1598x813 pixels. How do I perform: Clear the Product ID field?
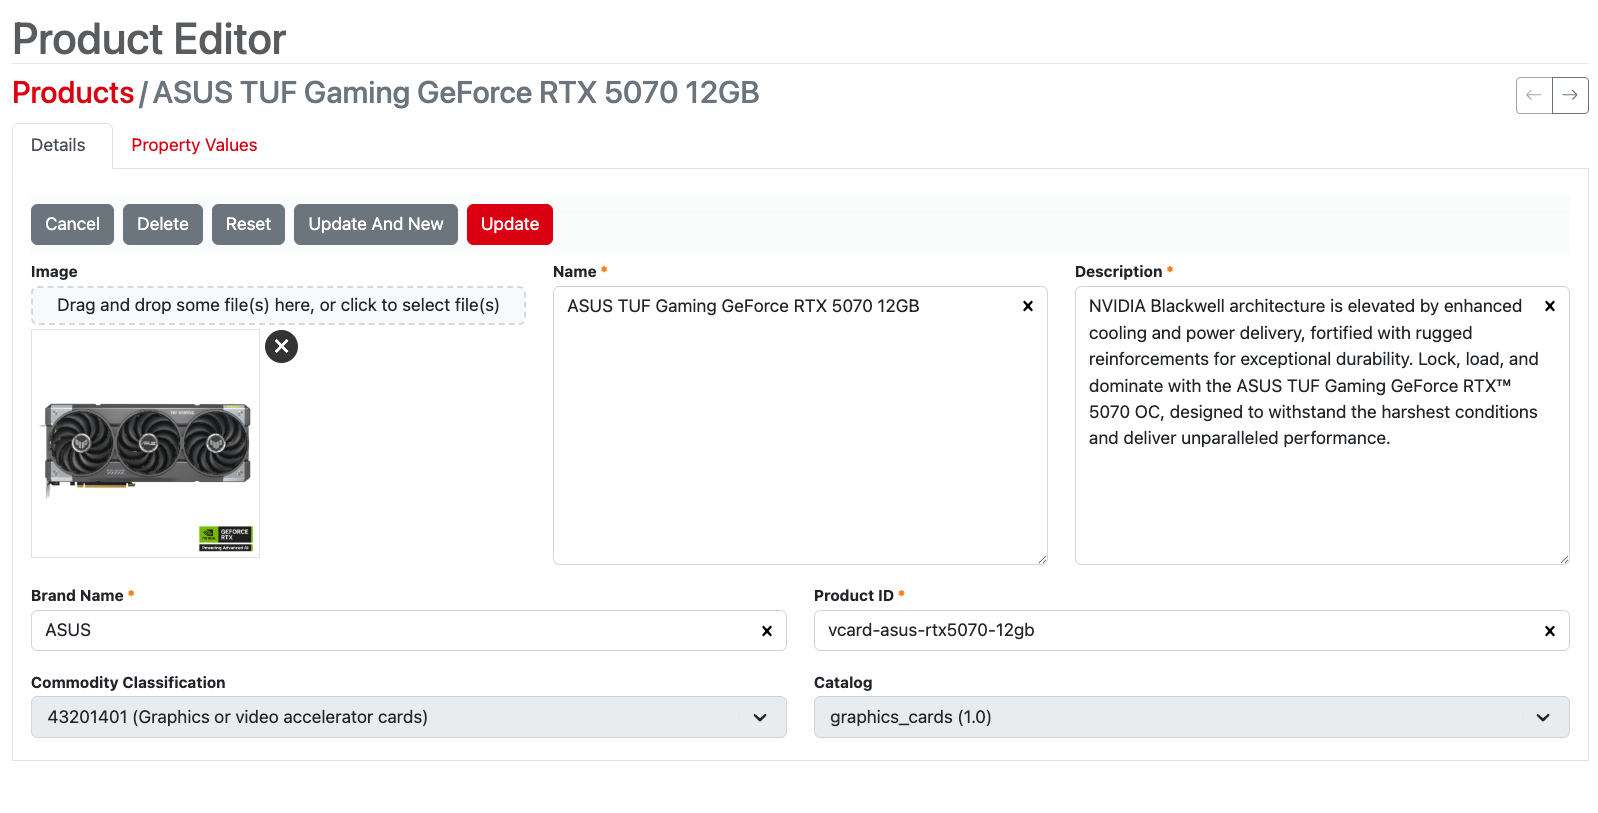[x=1549, y=631]
